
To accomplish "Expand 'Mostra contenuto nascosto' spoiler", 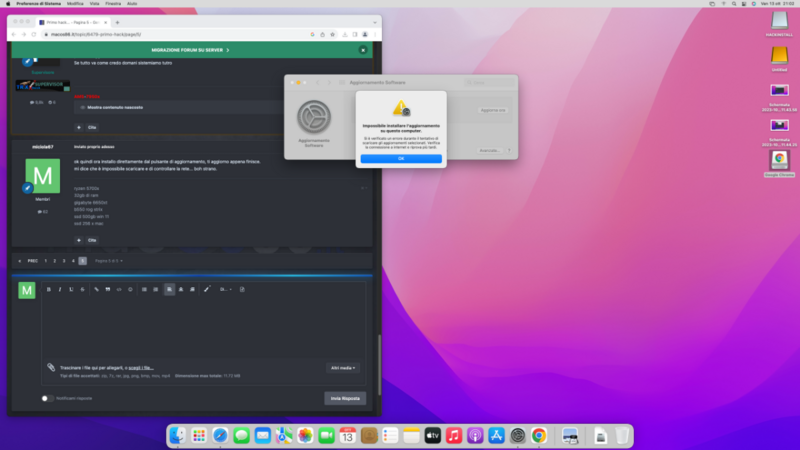I will [115, 108].
